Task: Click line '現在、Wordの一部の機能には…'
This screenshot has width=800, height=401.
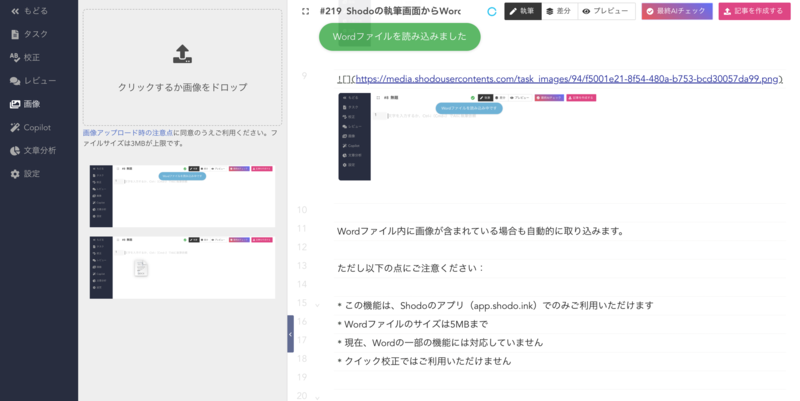Action: point(440,342)
